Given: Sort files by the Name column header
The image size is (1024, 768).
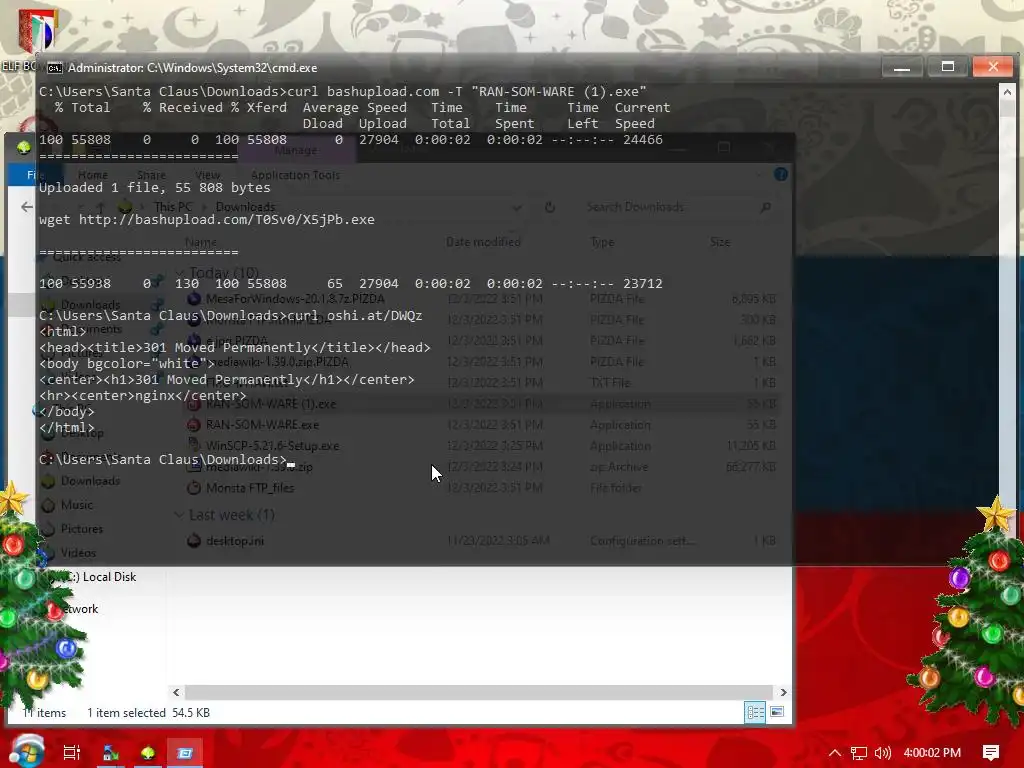Looking at the screenshot, I should 200,242.
